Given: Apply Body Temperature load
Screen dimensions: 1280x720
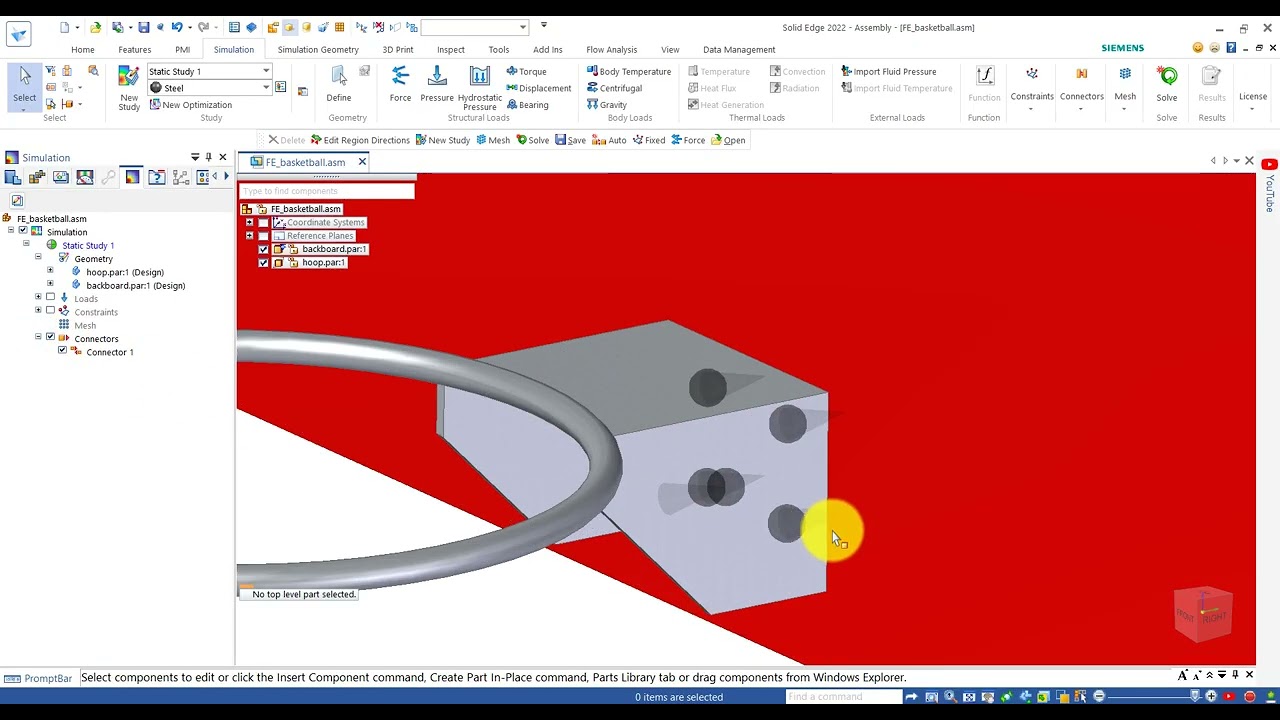Looking at the screenshot, I should [628, 71].
